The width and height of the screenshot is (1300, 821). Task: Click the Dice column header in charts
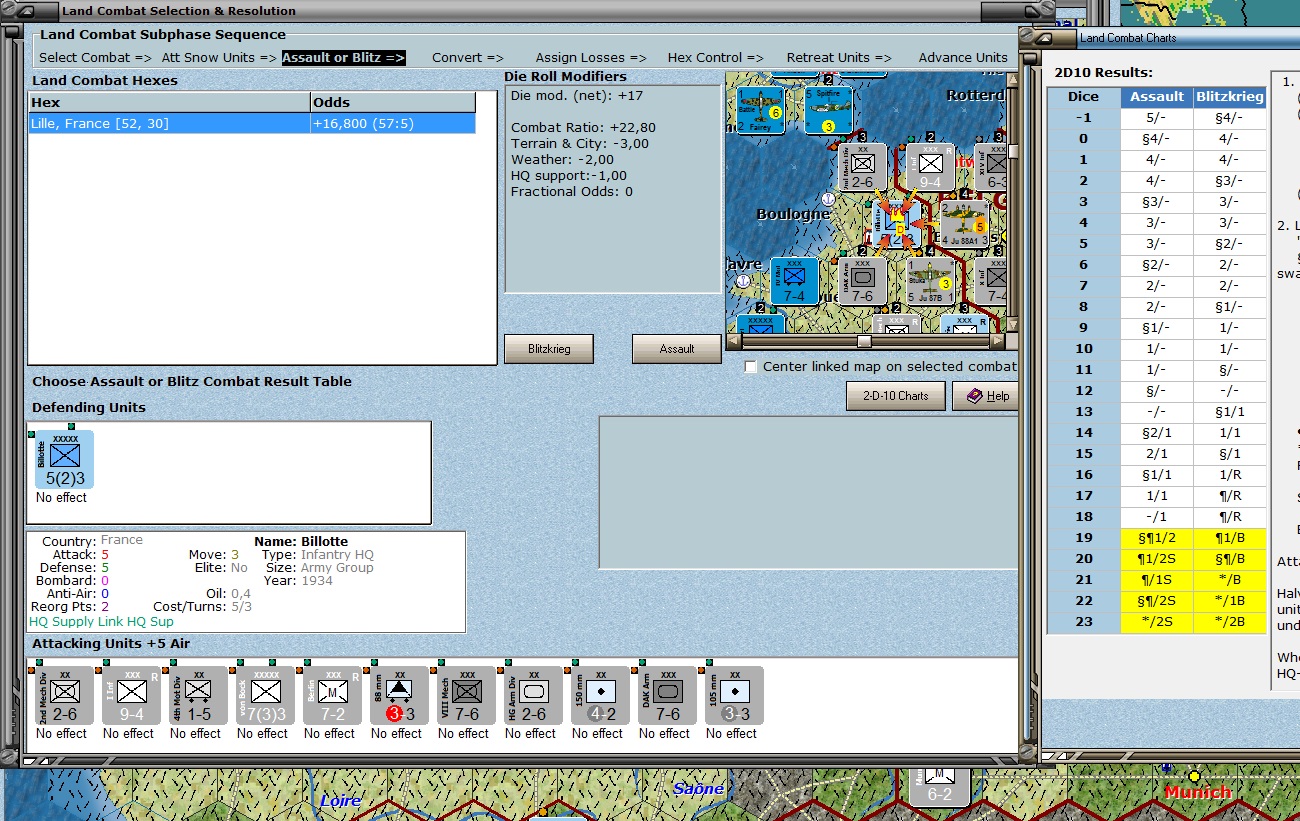click(x=1084, y=97)
